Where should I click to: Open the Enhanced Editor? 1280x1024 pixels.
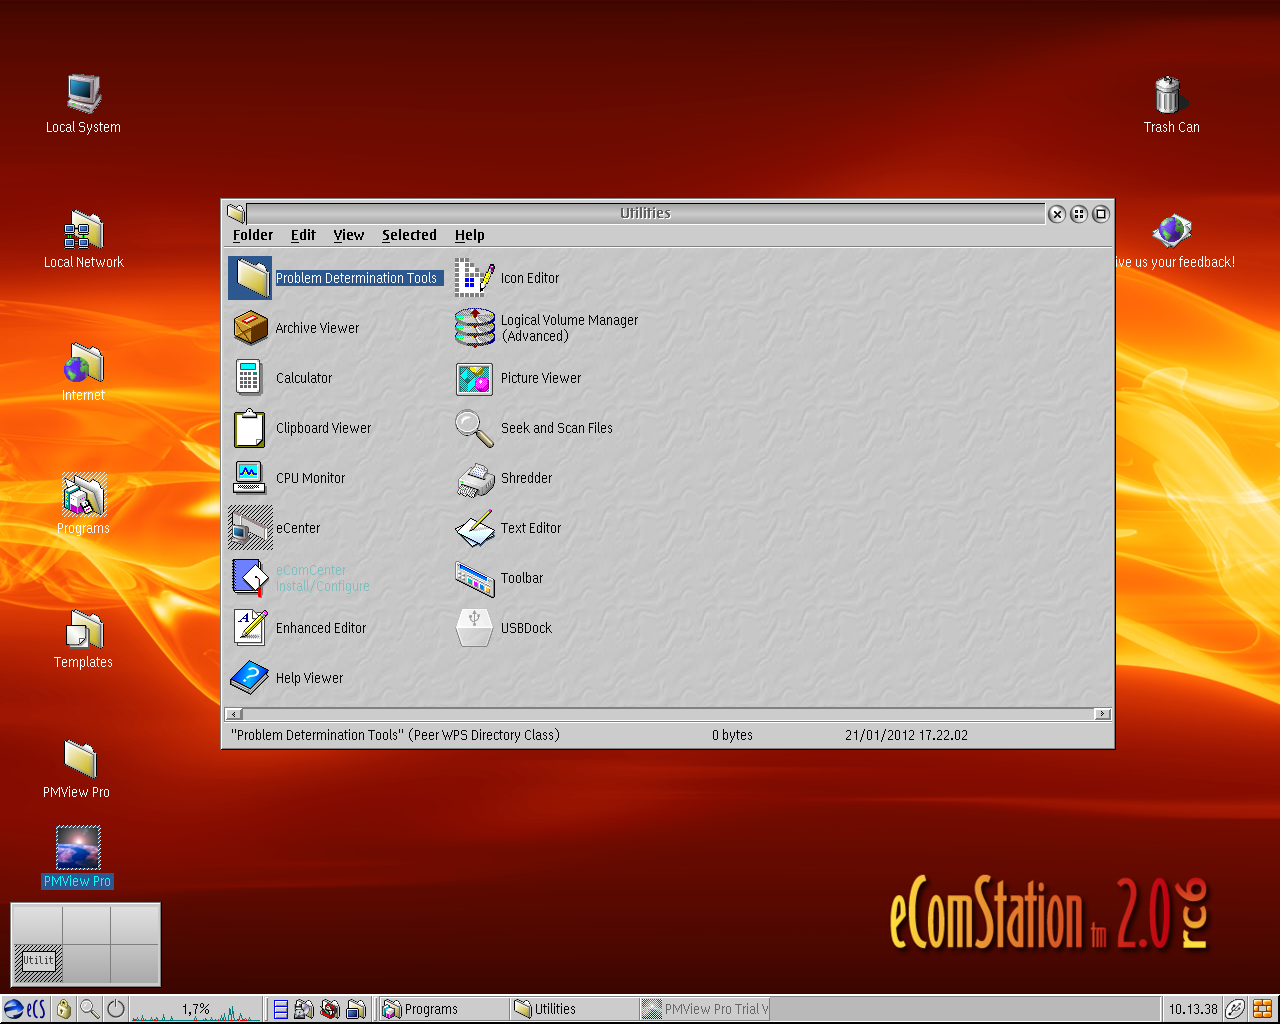[250, 628]
